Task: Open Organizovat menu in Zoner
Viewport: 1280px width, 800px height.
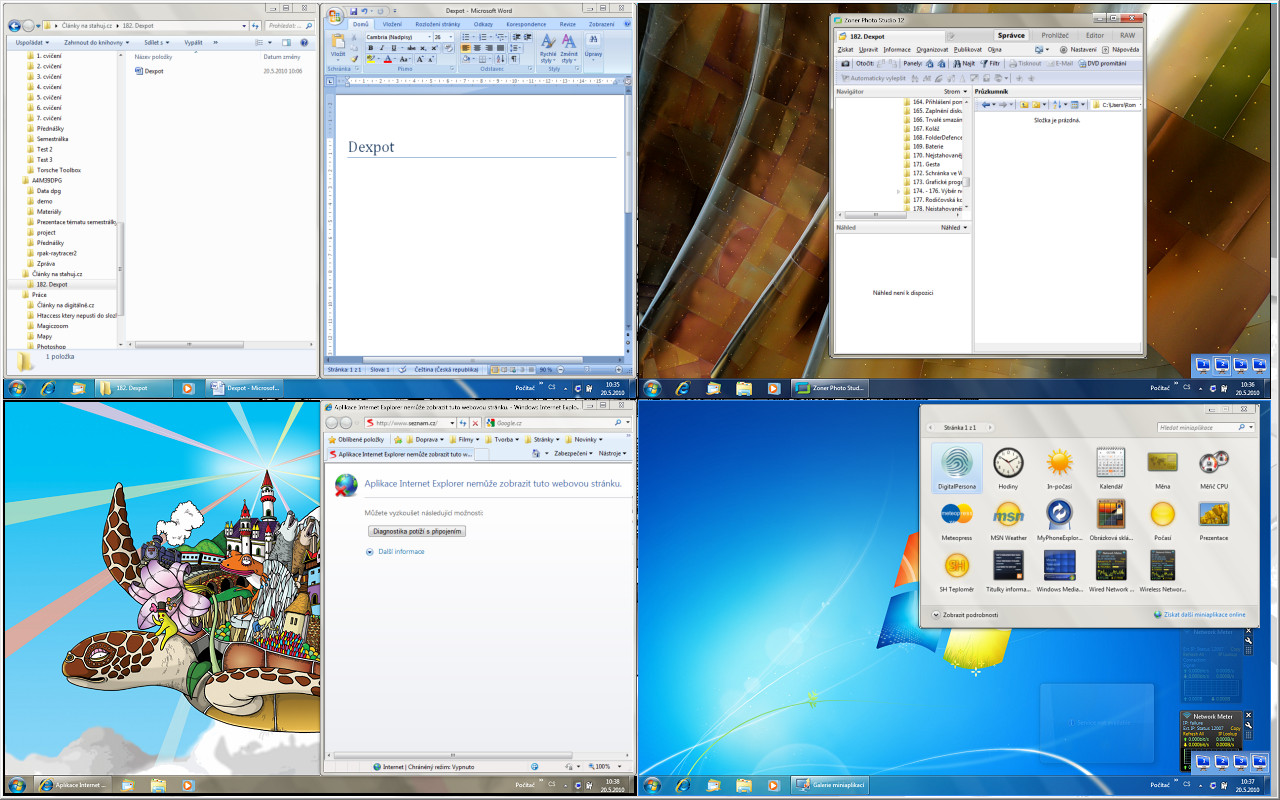Action: click(932, 49)
